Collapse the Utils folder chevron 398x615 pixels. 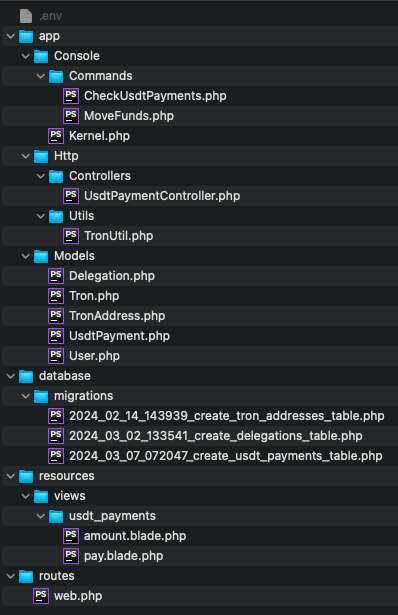click(41, 217)
